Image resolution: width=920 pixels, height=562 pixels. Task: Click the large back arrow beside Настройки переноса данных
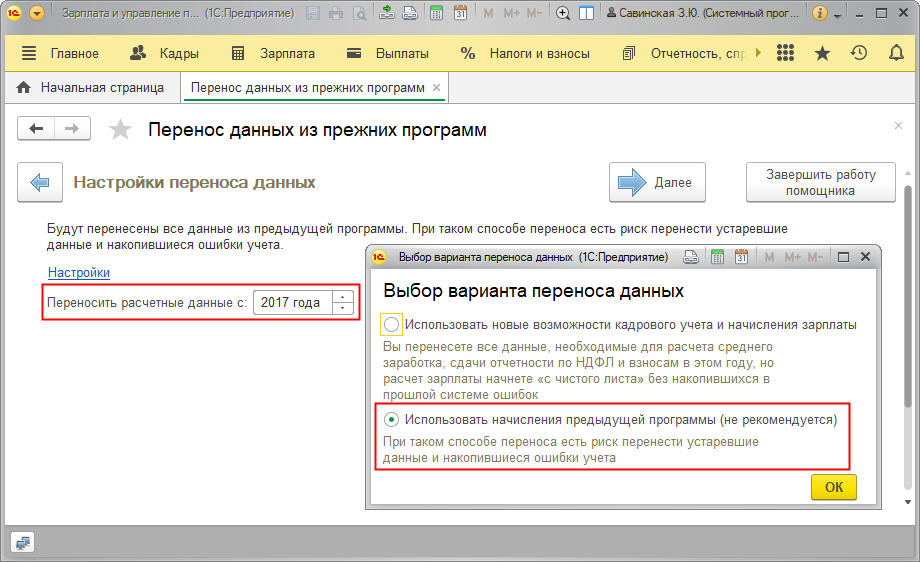point(40,183)
